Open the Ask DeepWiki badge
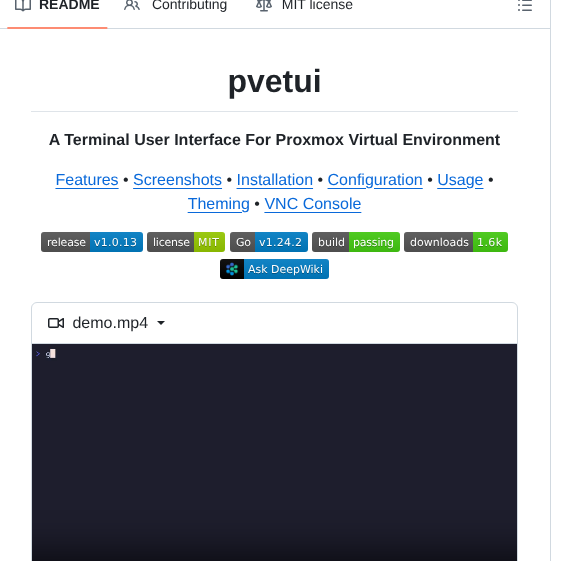 pos(274,269)
